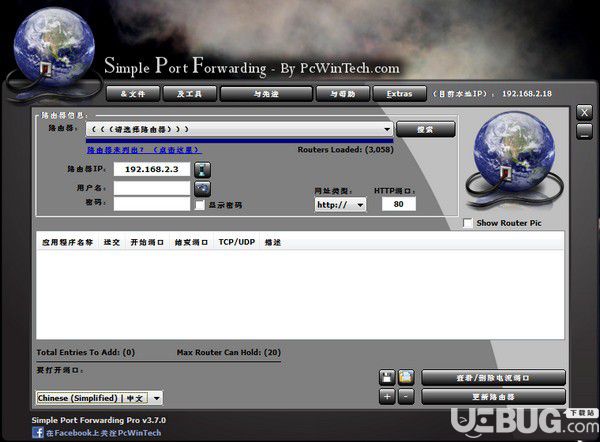Click the router not listed link

click(x=144, y=150)
